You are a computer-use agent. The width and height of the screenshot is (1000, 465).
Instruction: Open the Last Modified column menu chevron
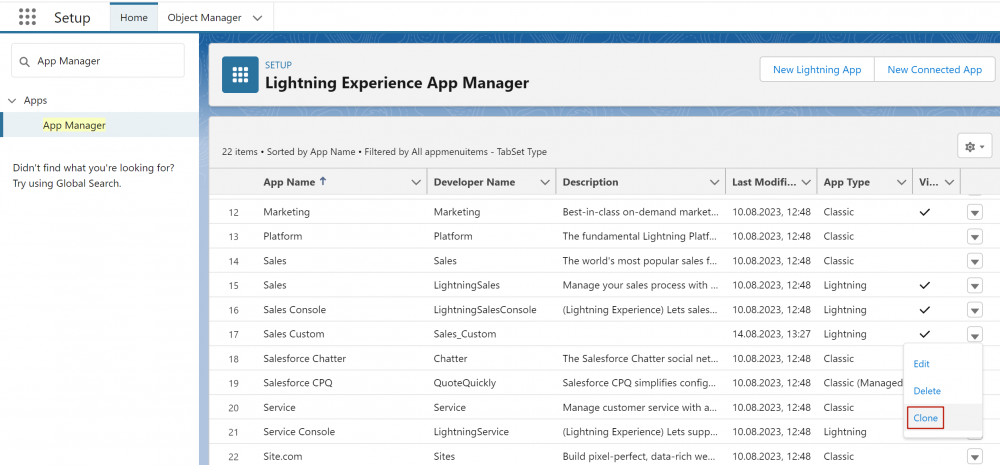click(x=806, y=182)
